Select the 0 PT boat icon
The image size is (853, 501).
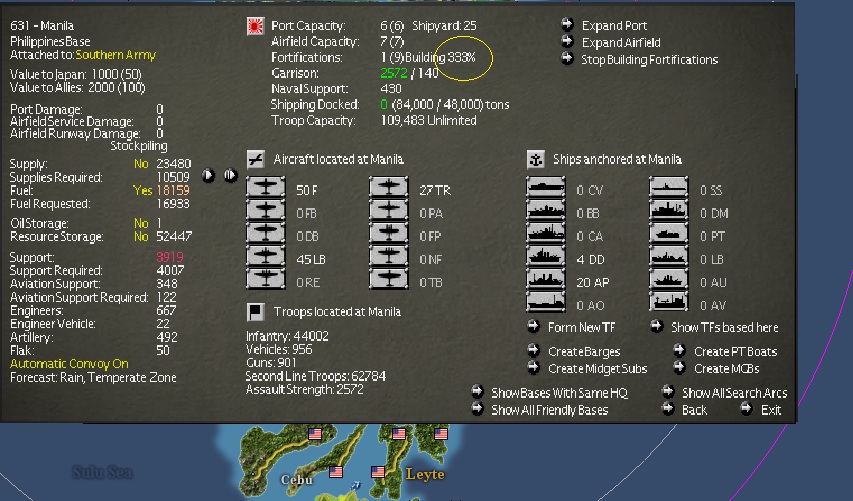pos(669,233)
